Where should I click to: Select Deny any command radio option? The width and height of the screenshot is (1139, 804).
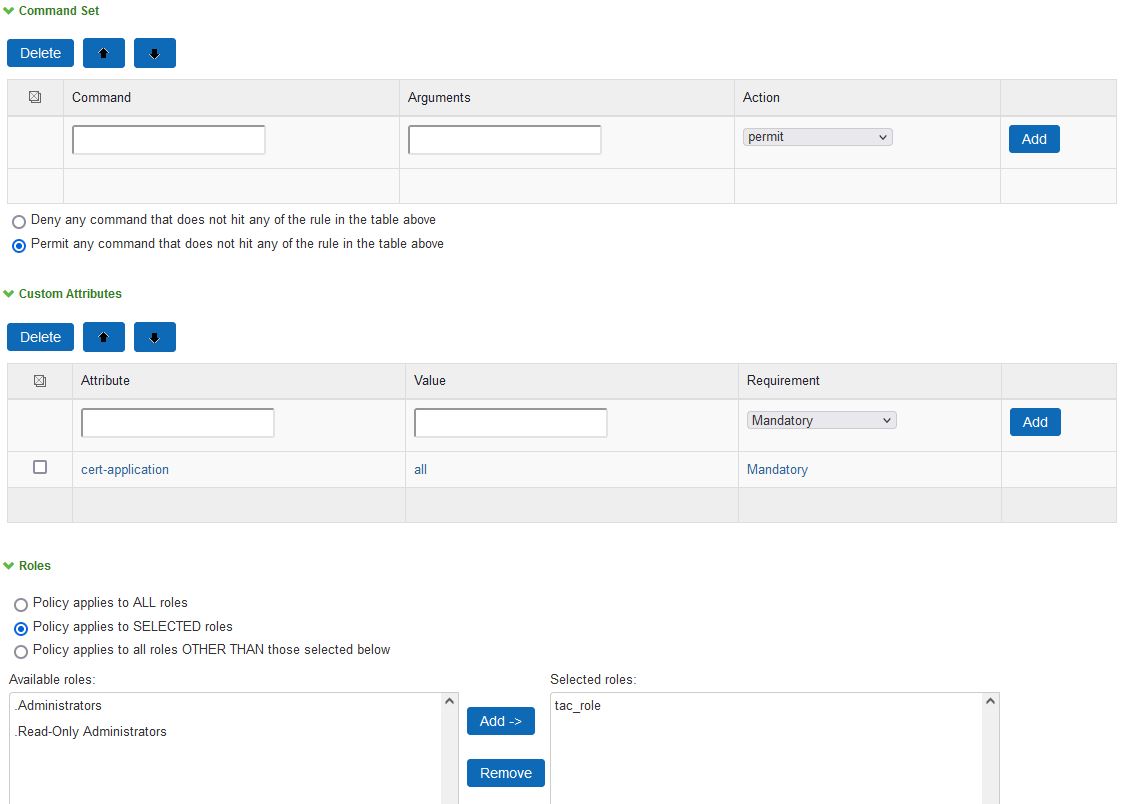tap(19, 222)
